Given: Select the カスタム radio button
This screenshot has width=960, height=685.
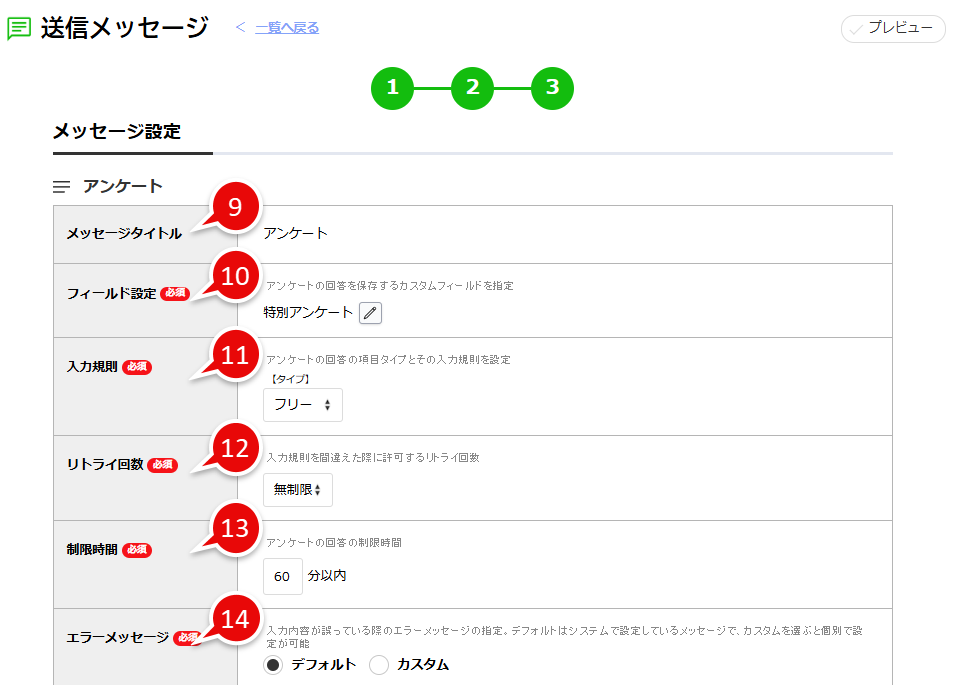Looking at the screenshot, I should pos(379,665).
